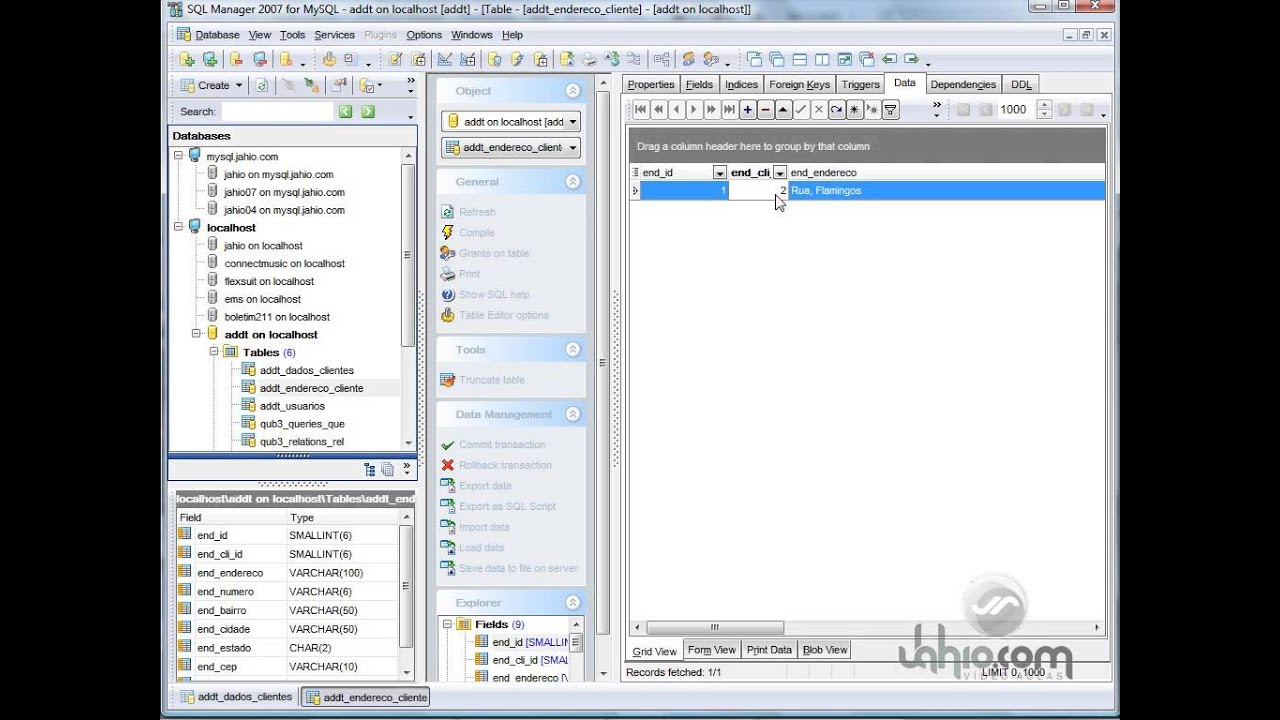The width and height of the screenshot is (1280, 720).
Task: Activate the addt_dados_clientes window tab at bottom
Action: point(236,697)
